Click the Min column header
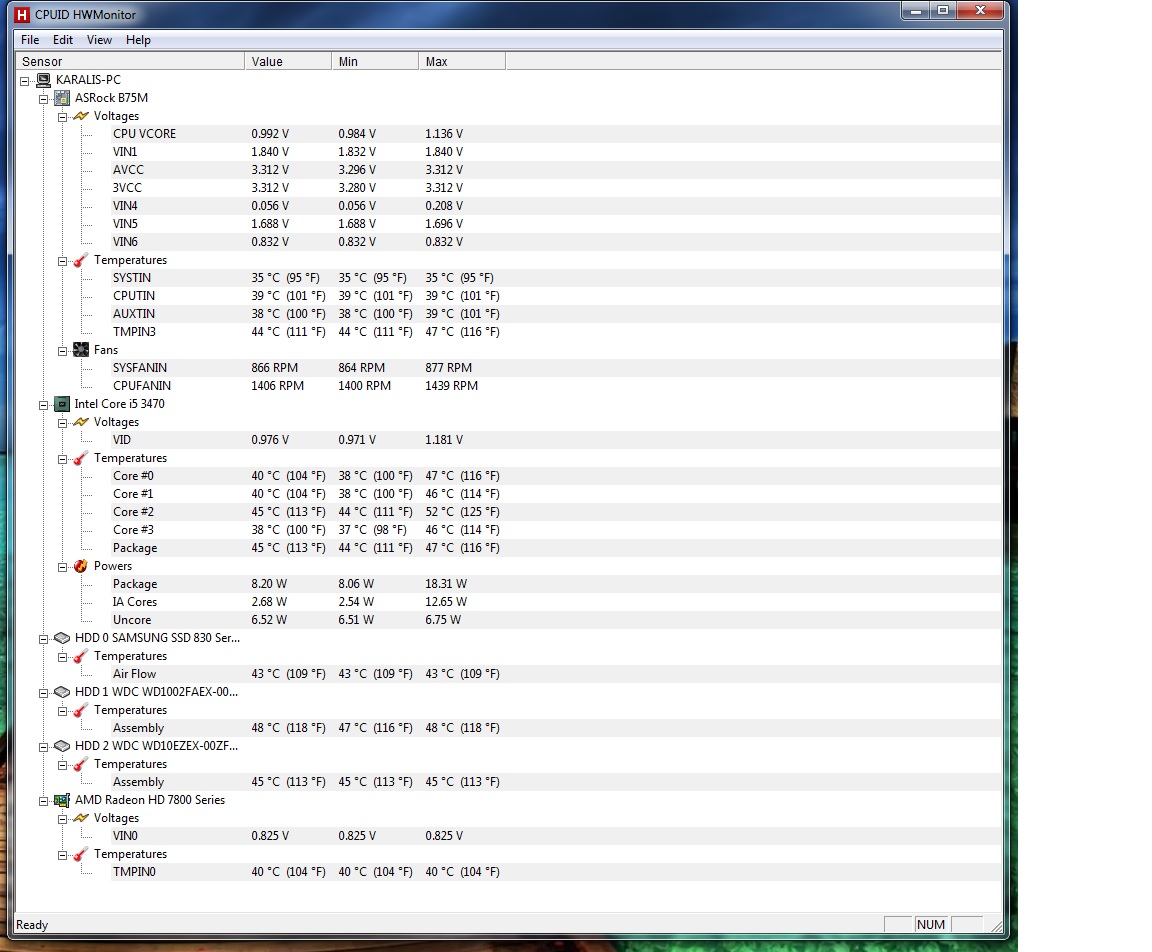 click(375, 61)
